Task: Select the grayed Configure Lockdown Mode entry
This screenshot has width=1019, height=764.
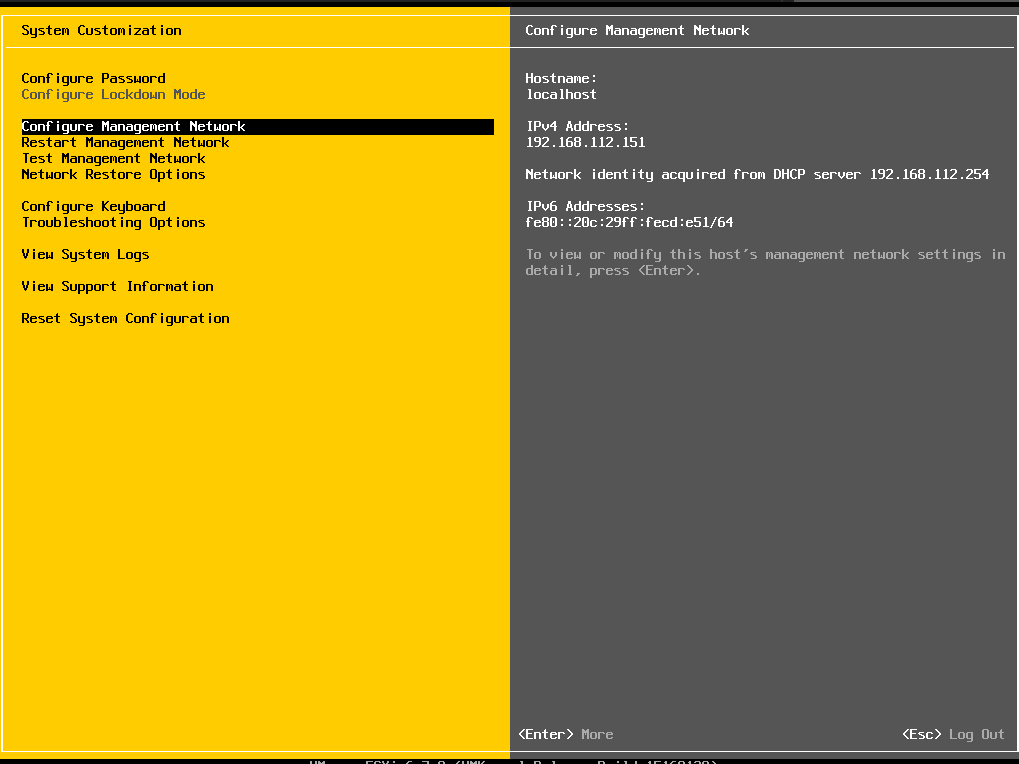Action: (113, 95)
